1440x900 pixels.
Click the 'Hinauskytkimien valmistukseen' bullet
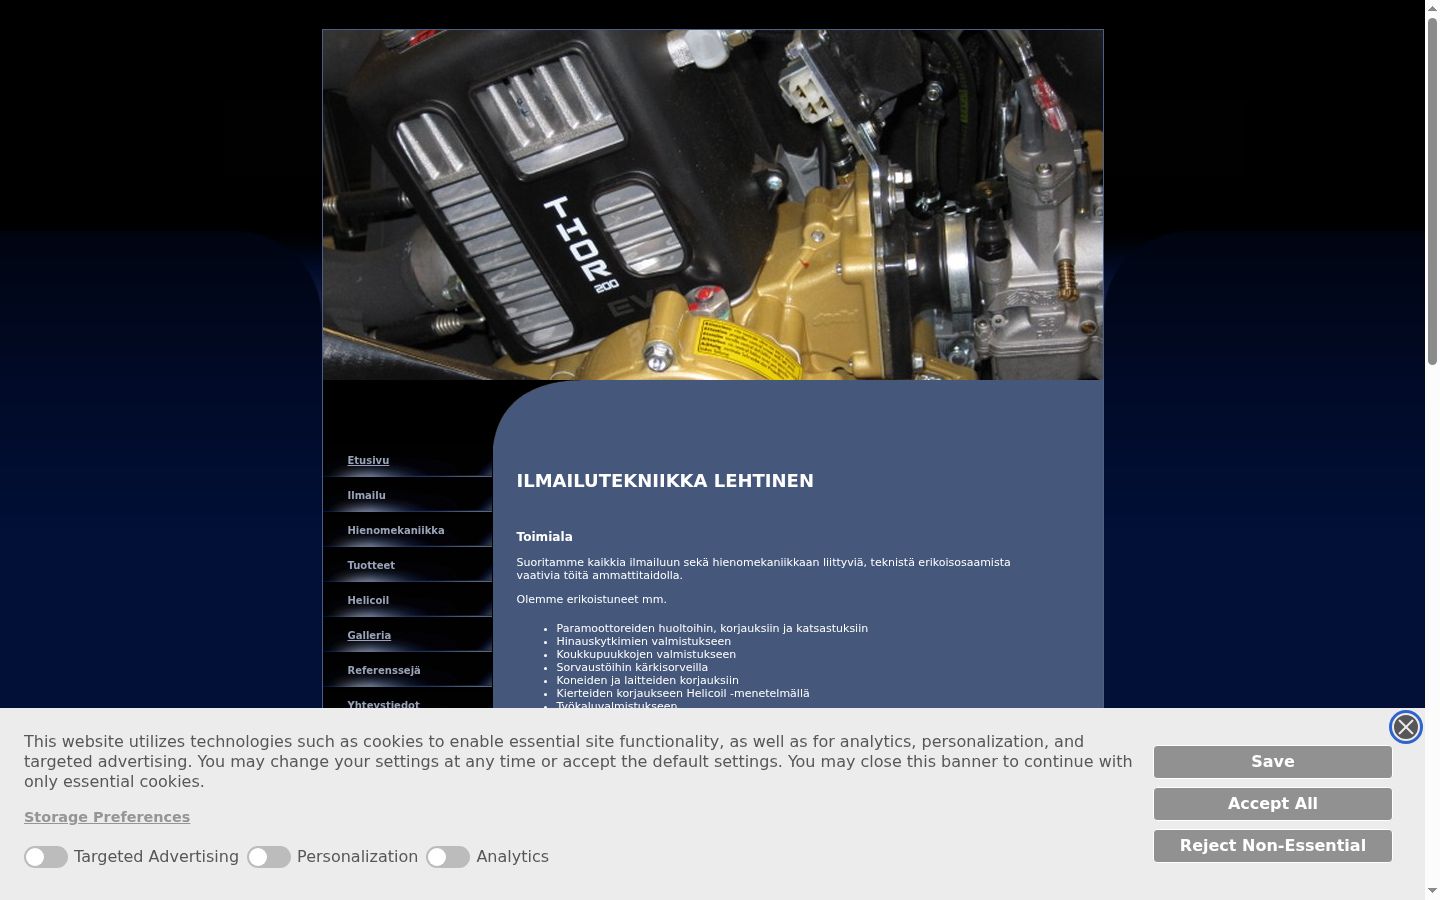click(x=643, y=642)
